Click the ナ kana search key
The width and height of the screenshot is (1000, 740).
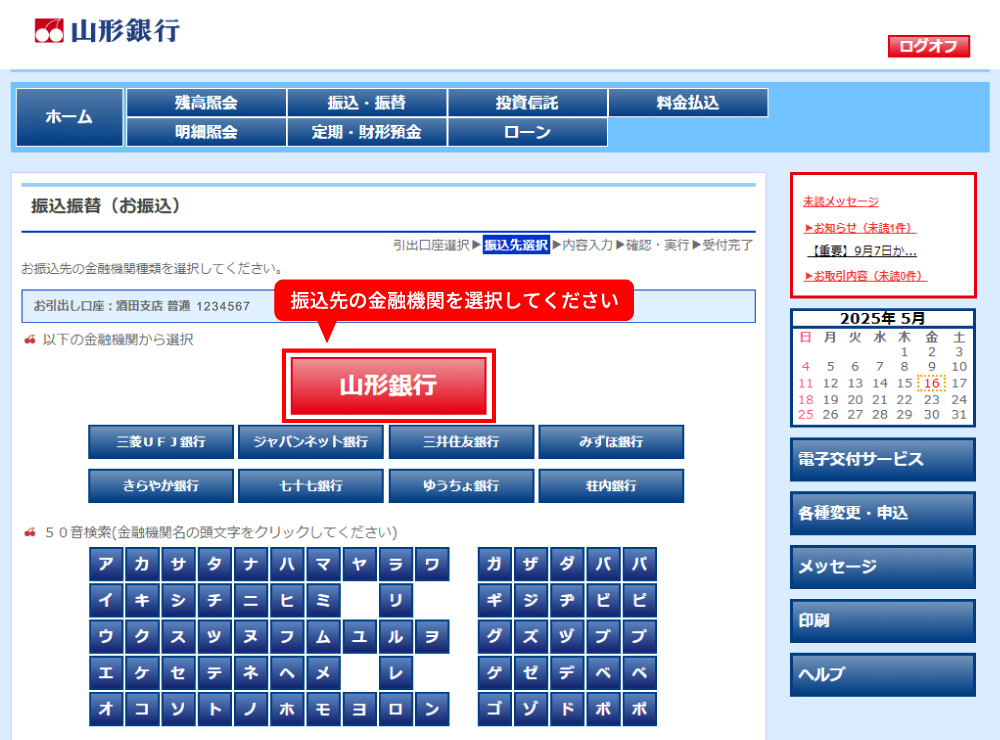click(251, 564)
